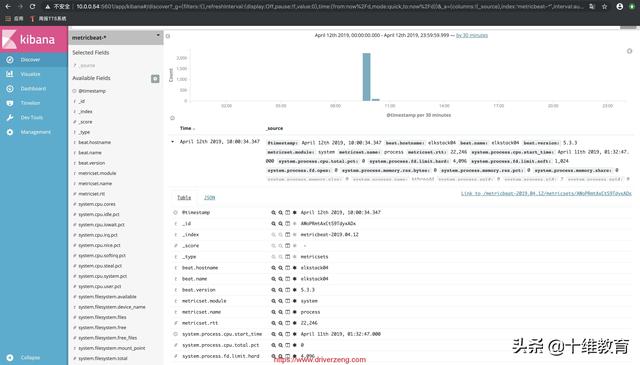This screenshot has width=640, height=365.
Task: Filter for existence of metricset.name field
Action: click(295, 312)
